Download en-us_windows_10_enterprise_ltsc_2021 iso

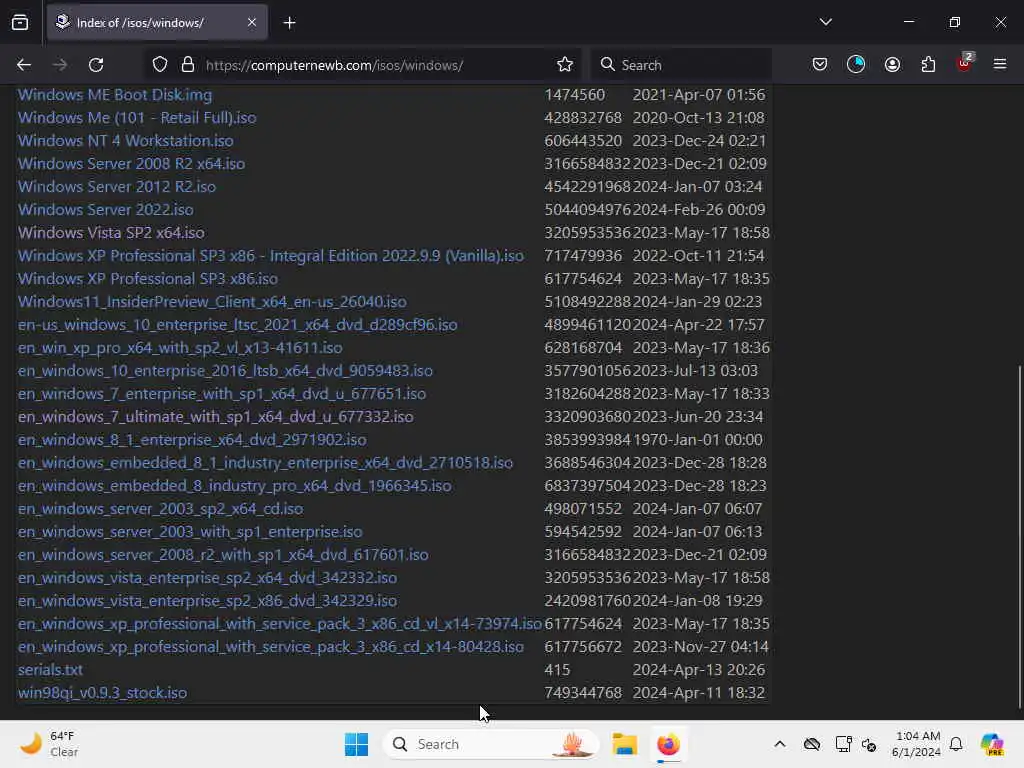tap(238, 325)
